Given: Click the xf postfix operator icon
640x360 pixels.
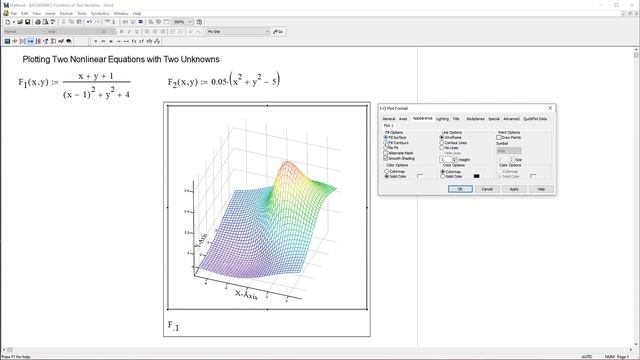Looking at the screenshot, I should point(142,41).
